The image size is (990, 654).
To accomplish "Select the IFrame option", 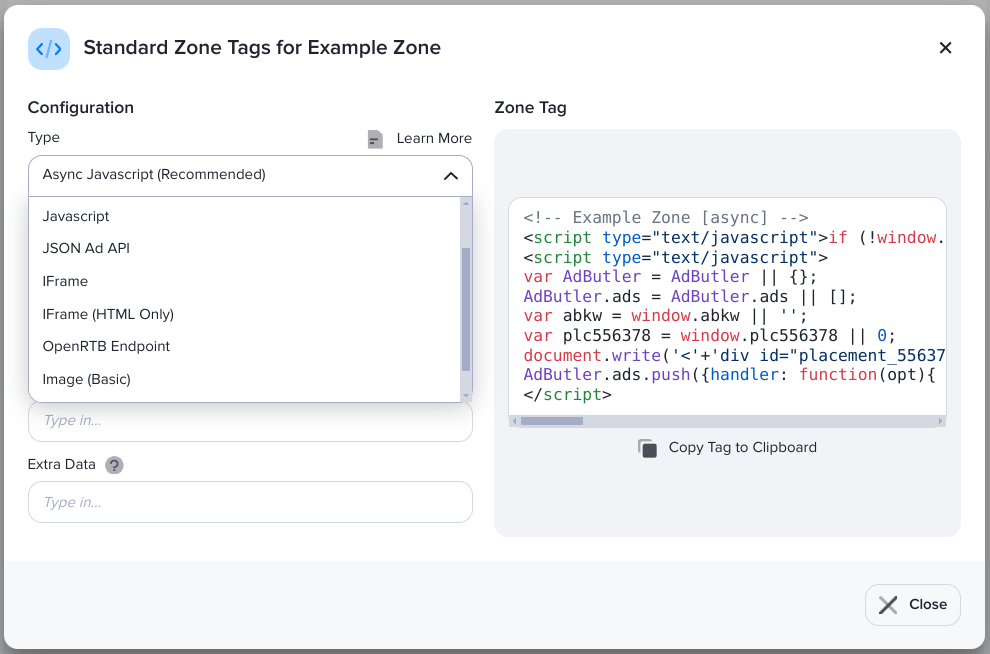I will point(244,282).
